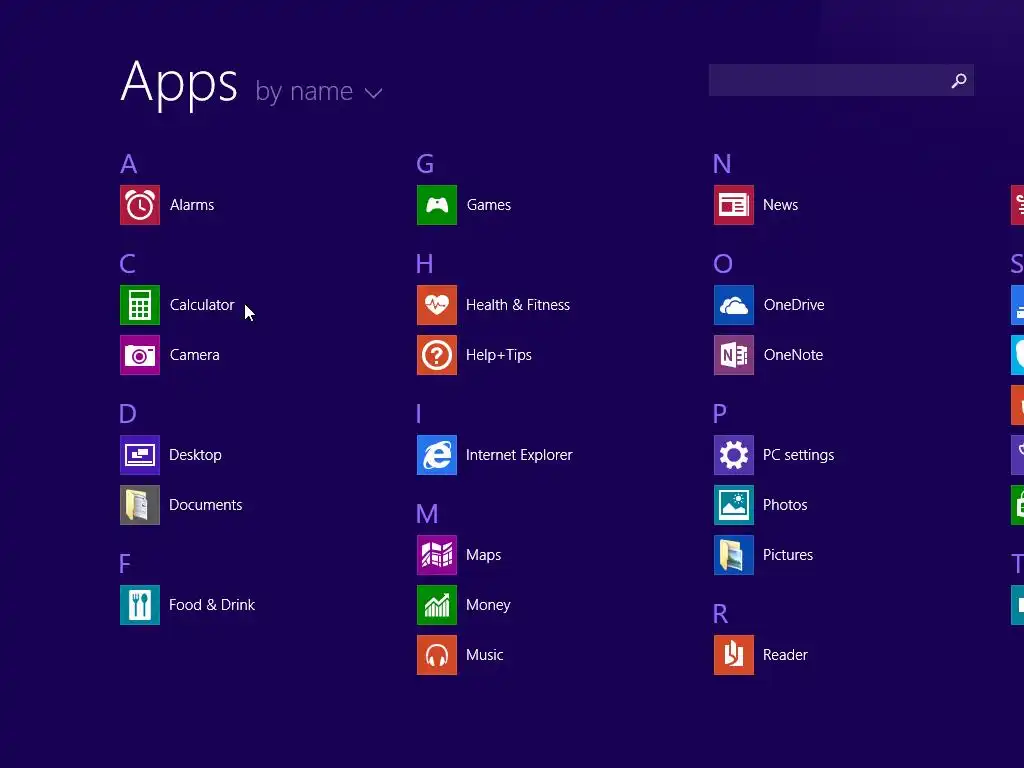Click the 'Alarms' label
1024x768 pixels.
coord(192,205)
